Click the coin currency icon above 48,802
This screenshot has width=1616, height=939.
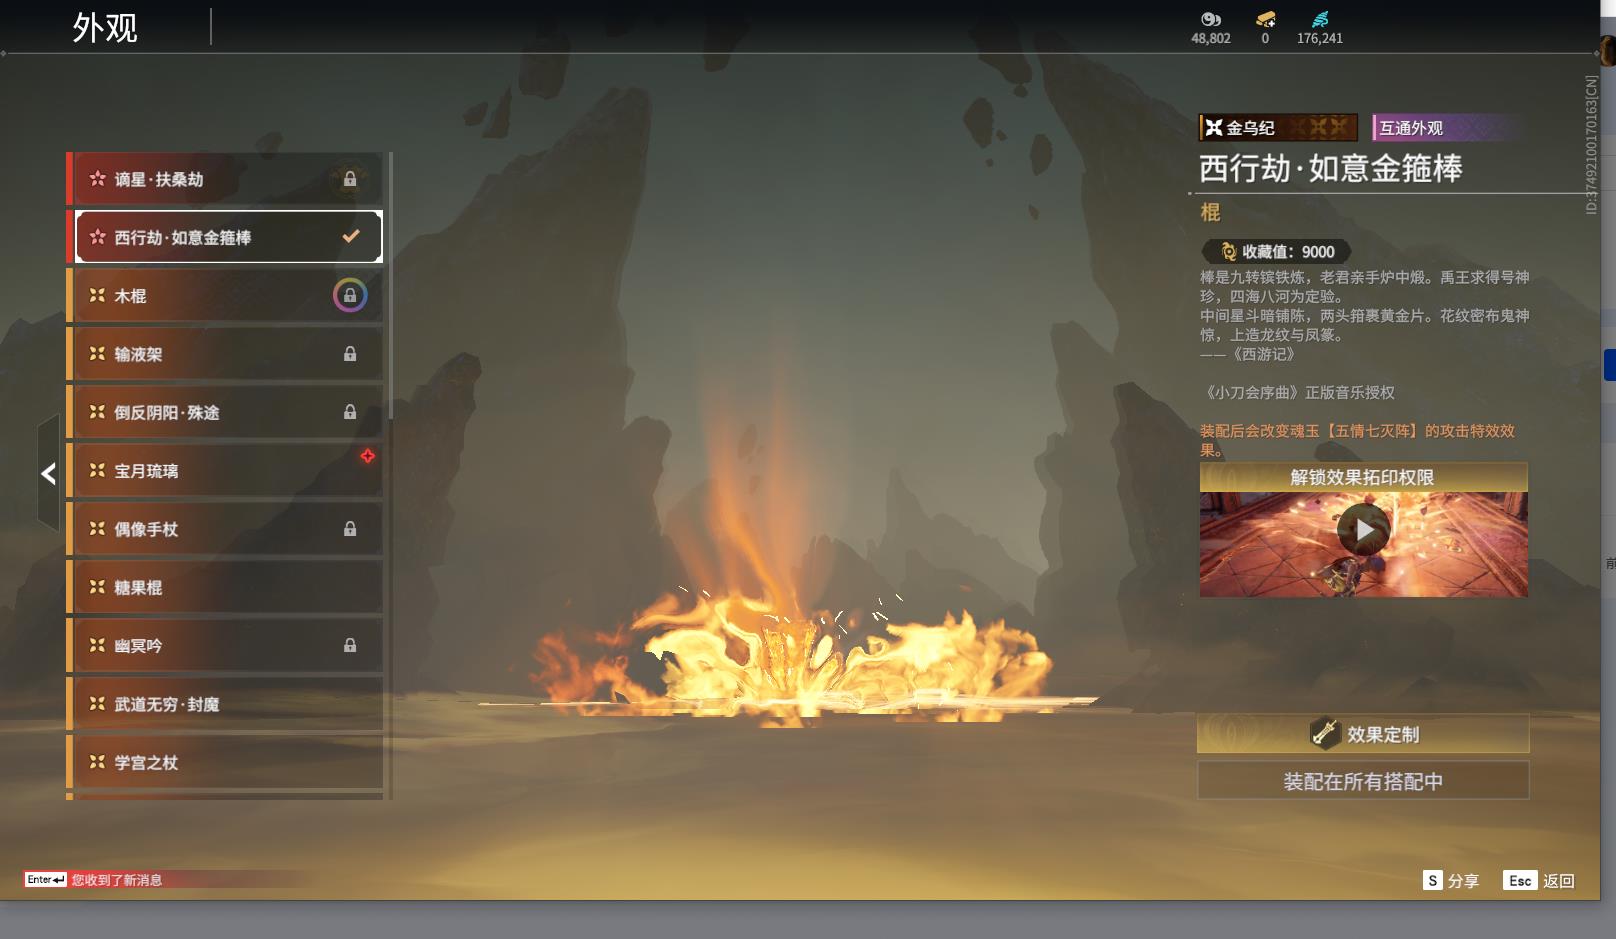[x=1211, y=19]
